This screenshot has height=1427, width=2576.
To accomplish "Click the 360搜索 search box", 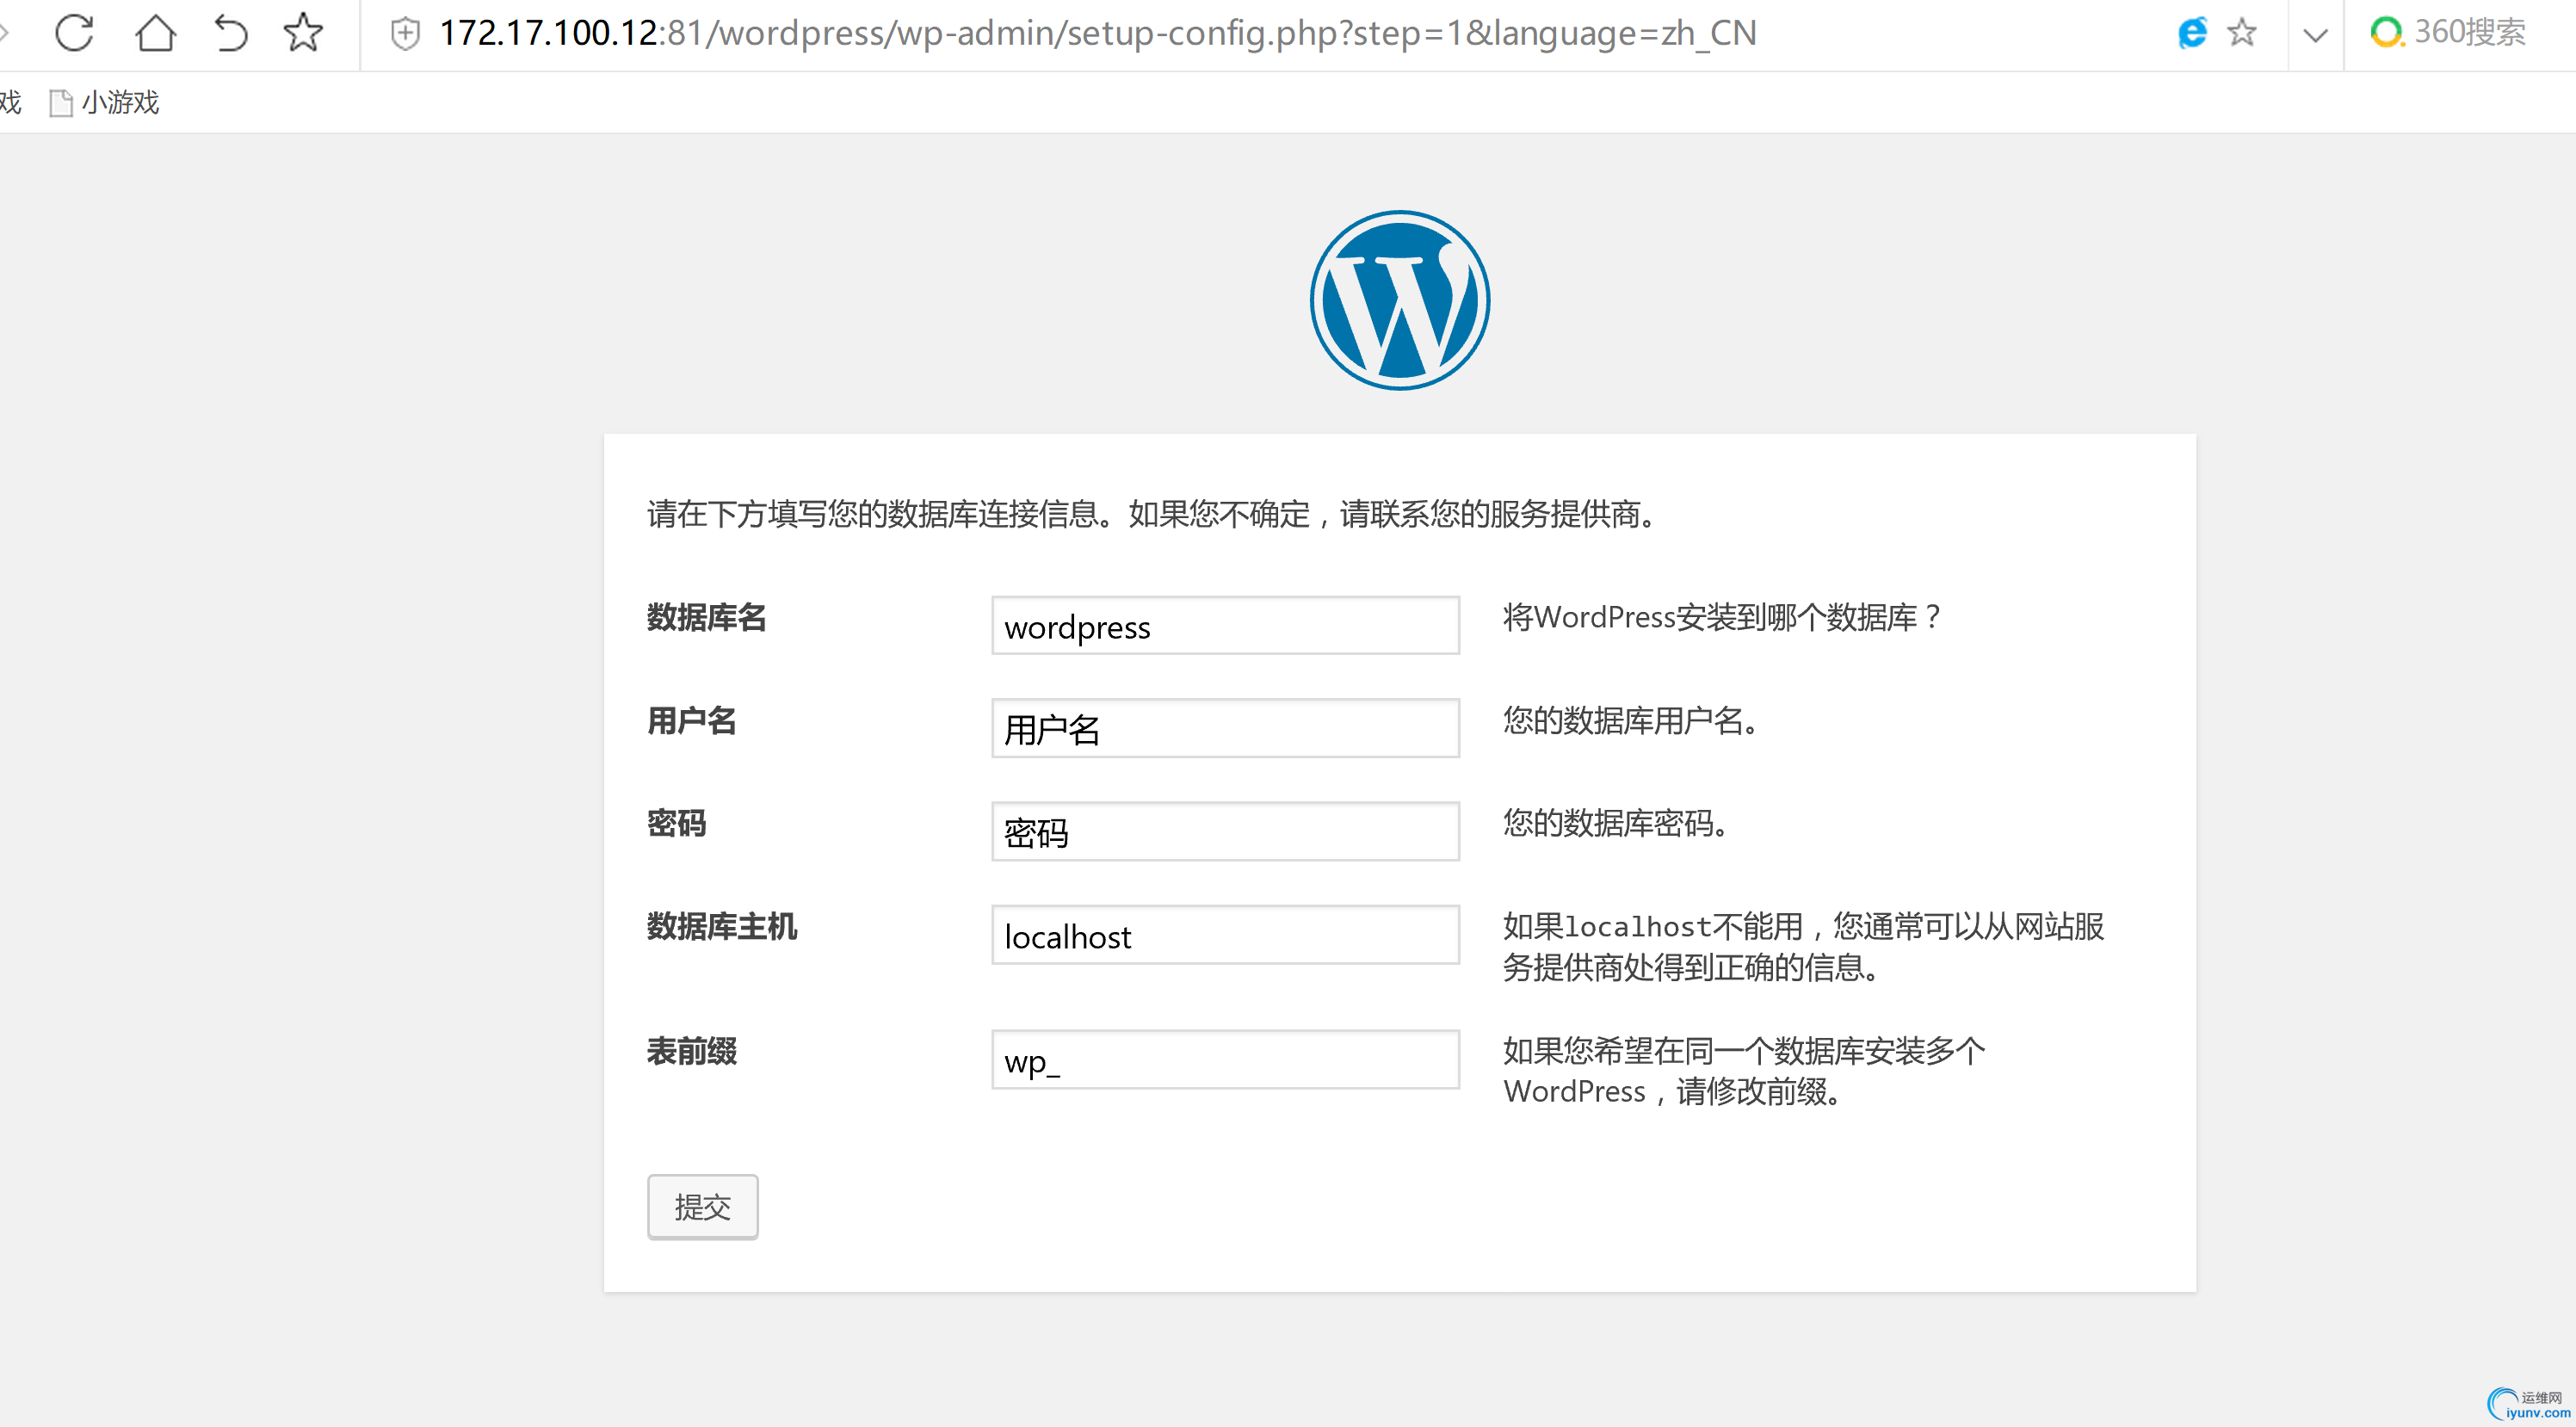I will (x=2470, y=33).
